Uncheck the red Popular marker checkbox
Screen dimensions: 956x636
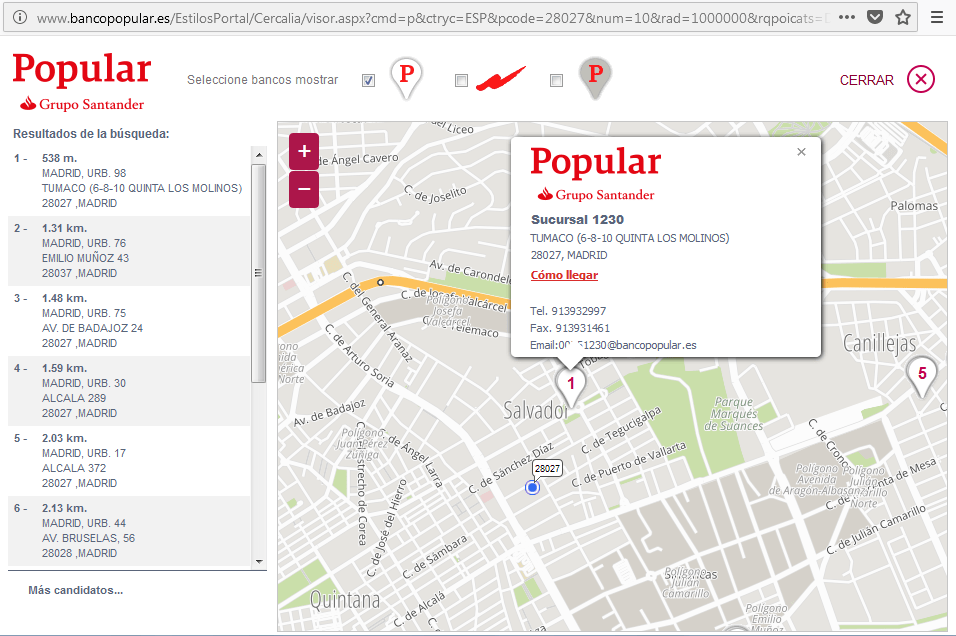pos(368,80)
